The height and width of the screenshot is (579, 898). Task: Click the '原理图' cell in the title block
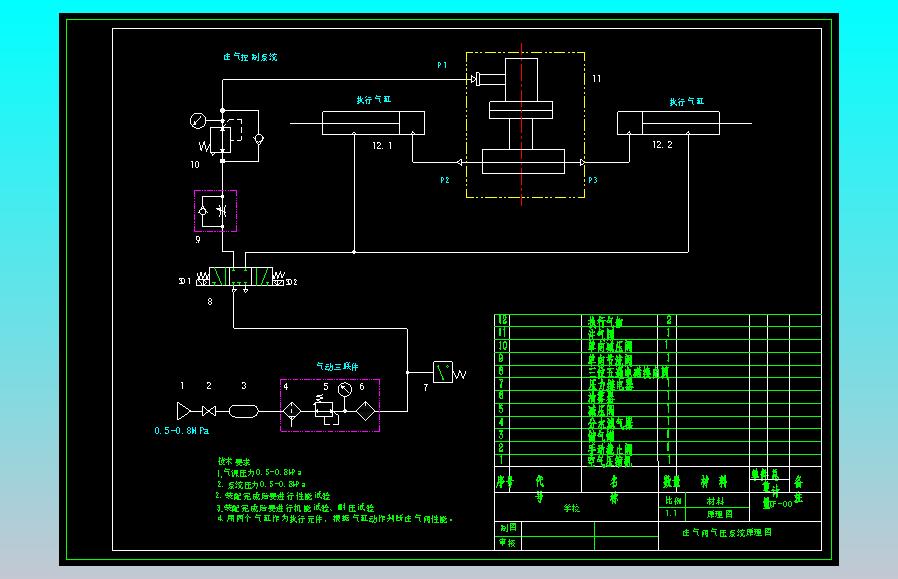coord(719,514)
